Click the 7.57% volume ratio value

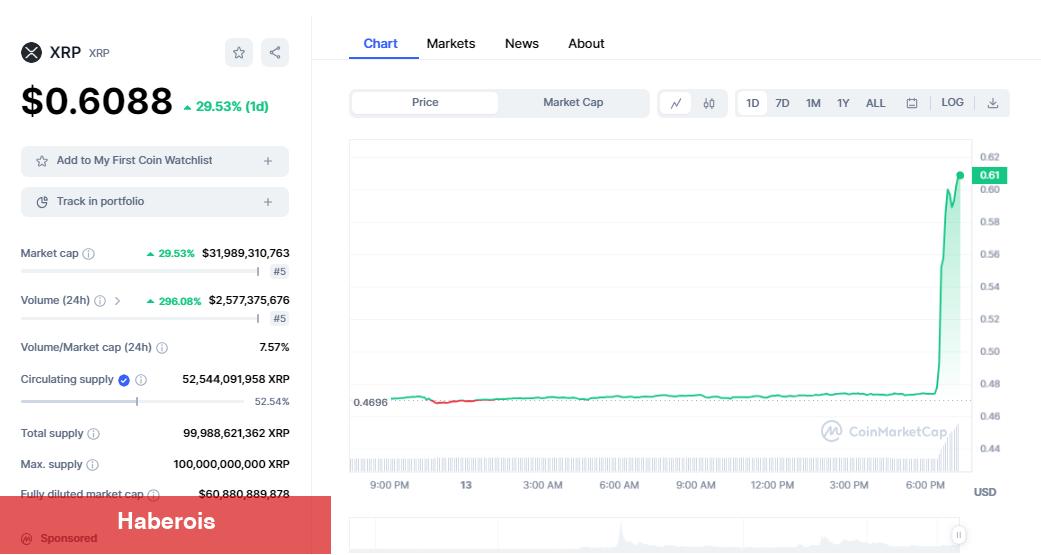[x=274, y=347]
